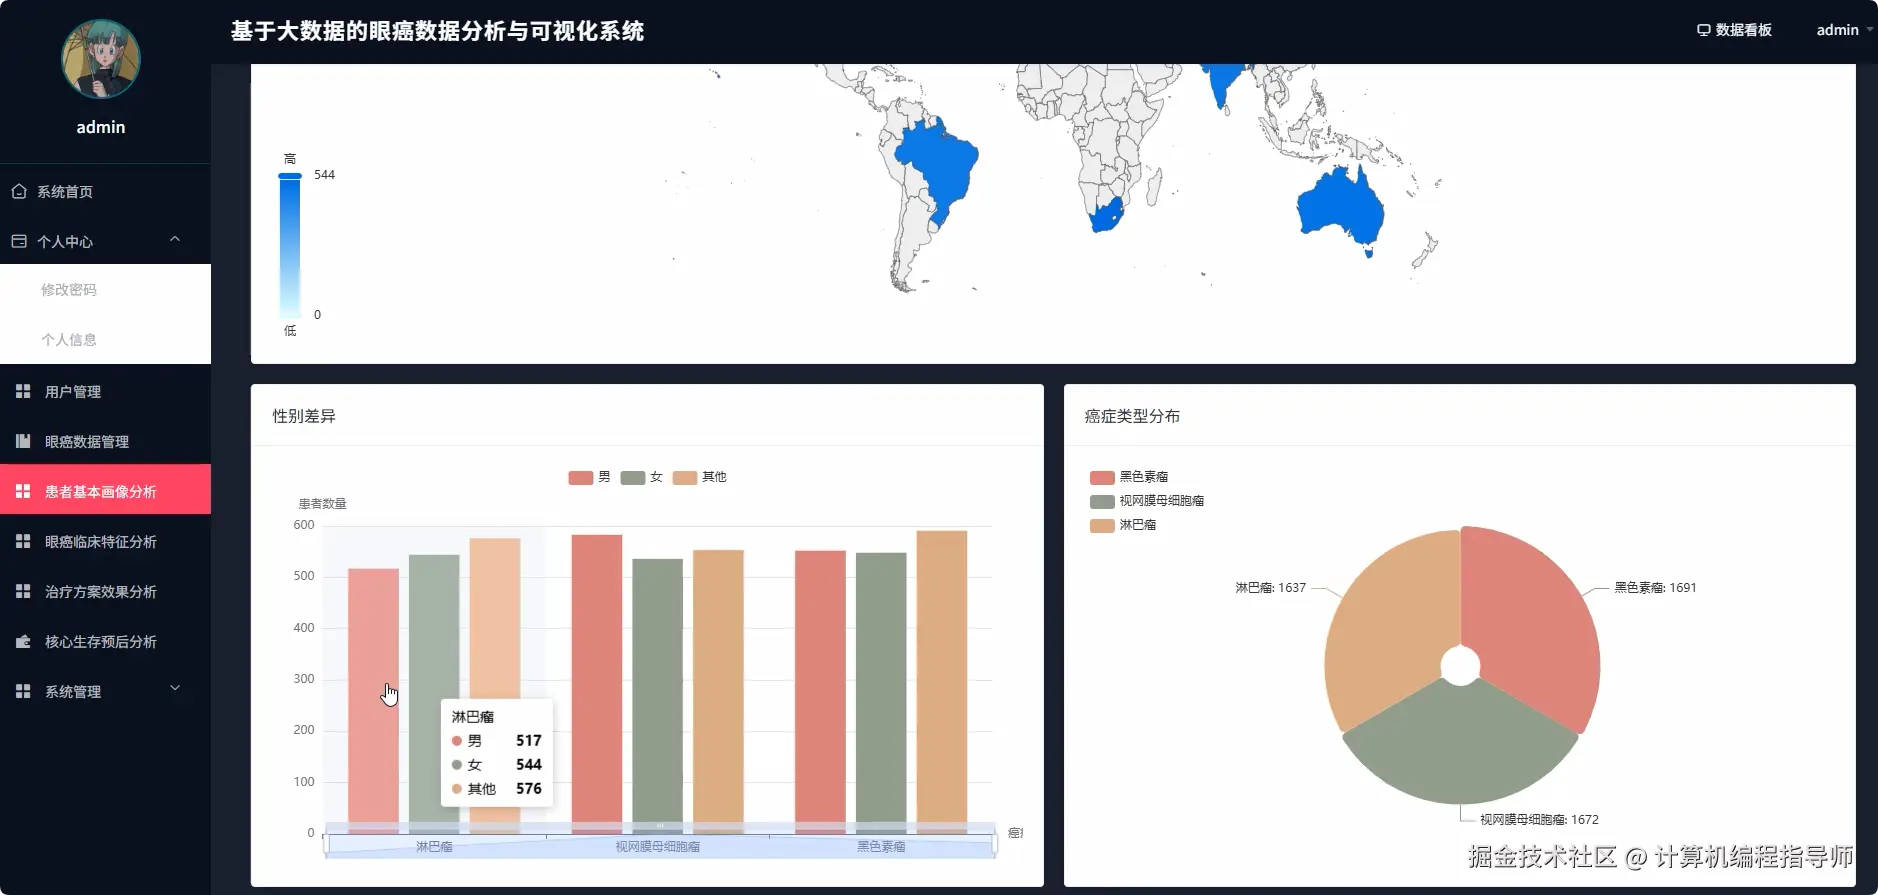The image size is (1878, 895).
Task: Go to 用户管理 page
Action: 105,391
